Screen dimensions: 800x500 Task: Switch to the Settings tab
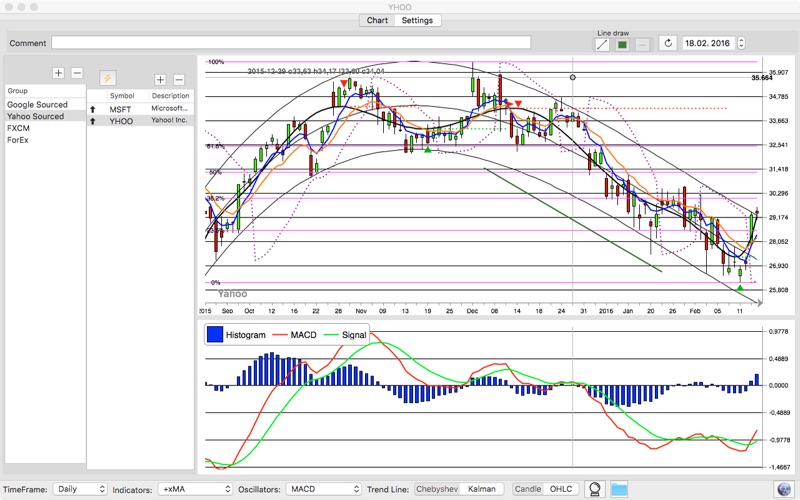(419, 20)
